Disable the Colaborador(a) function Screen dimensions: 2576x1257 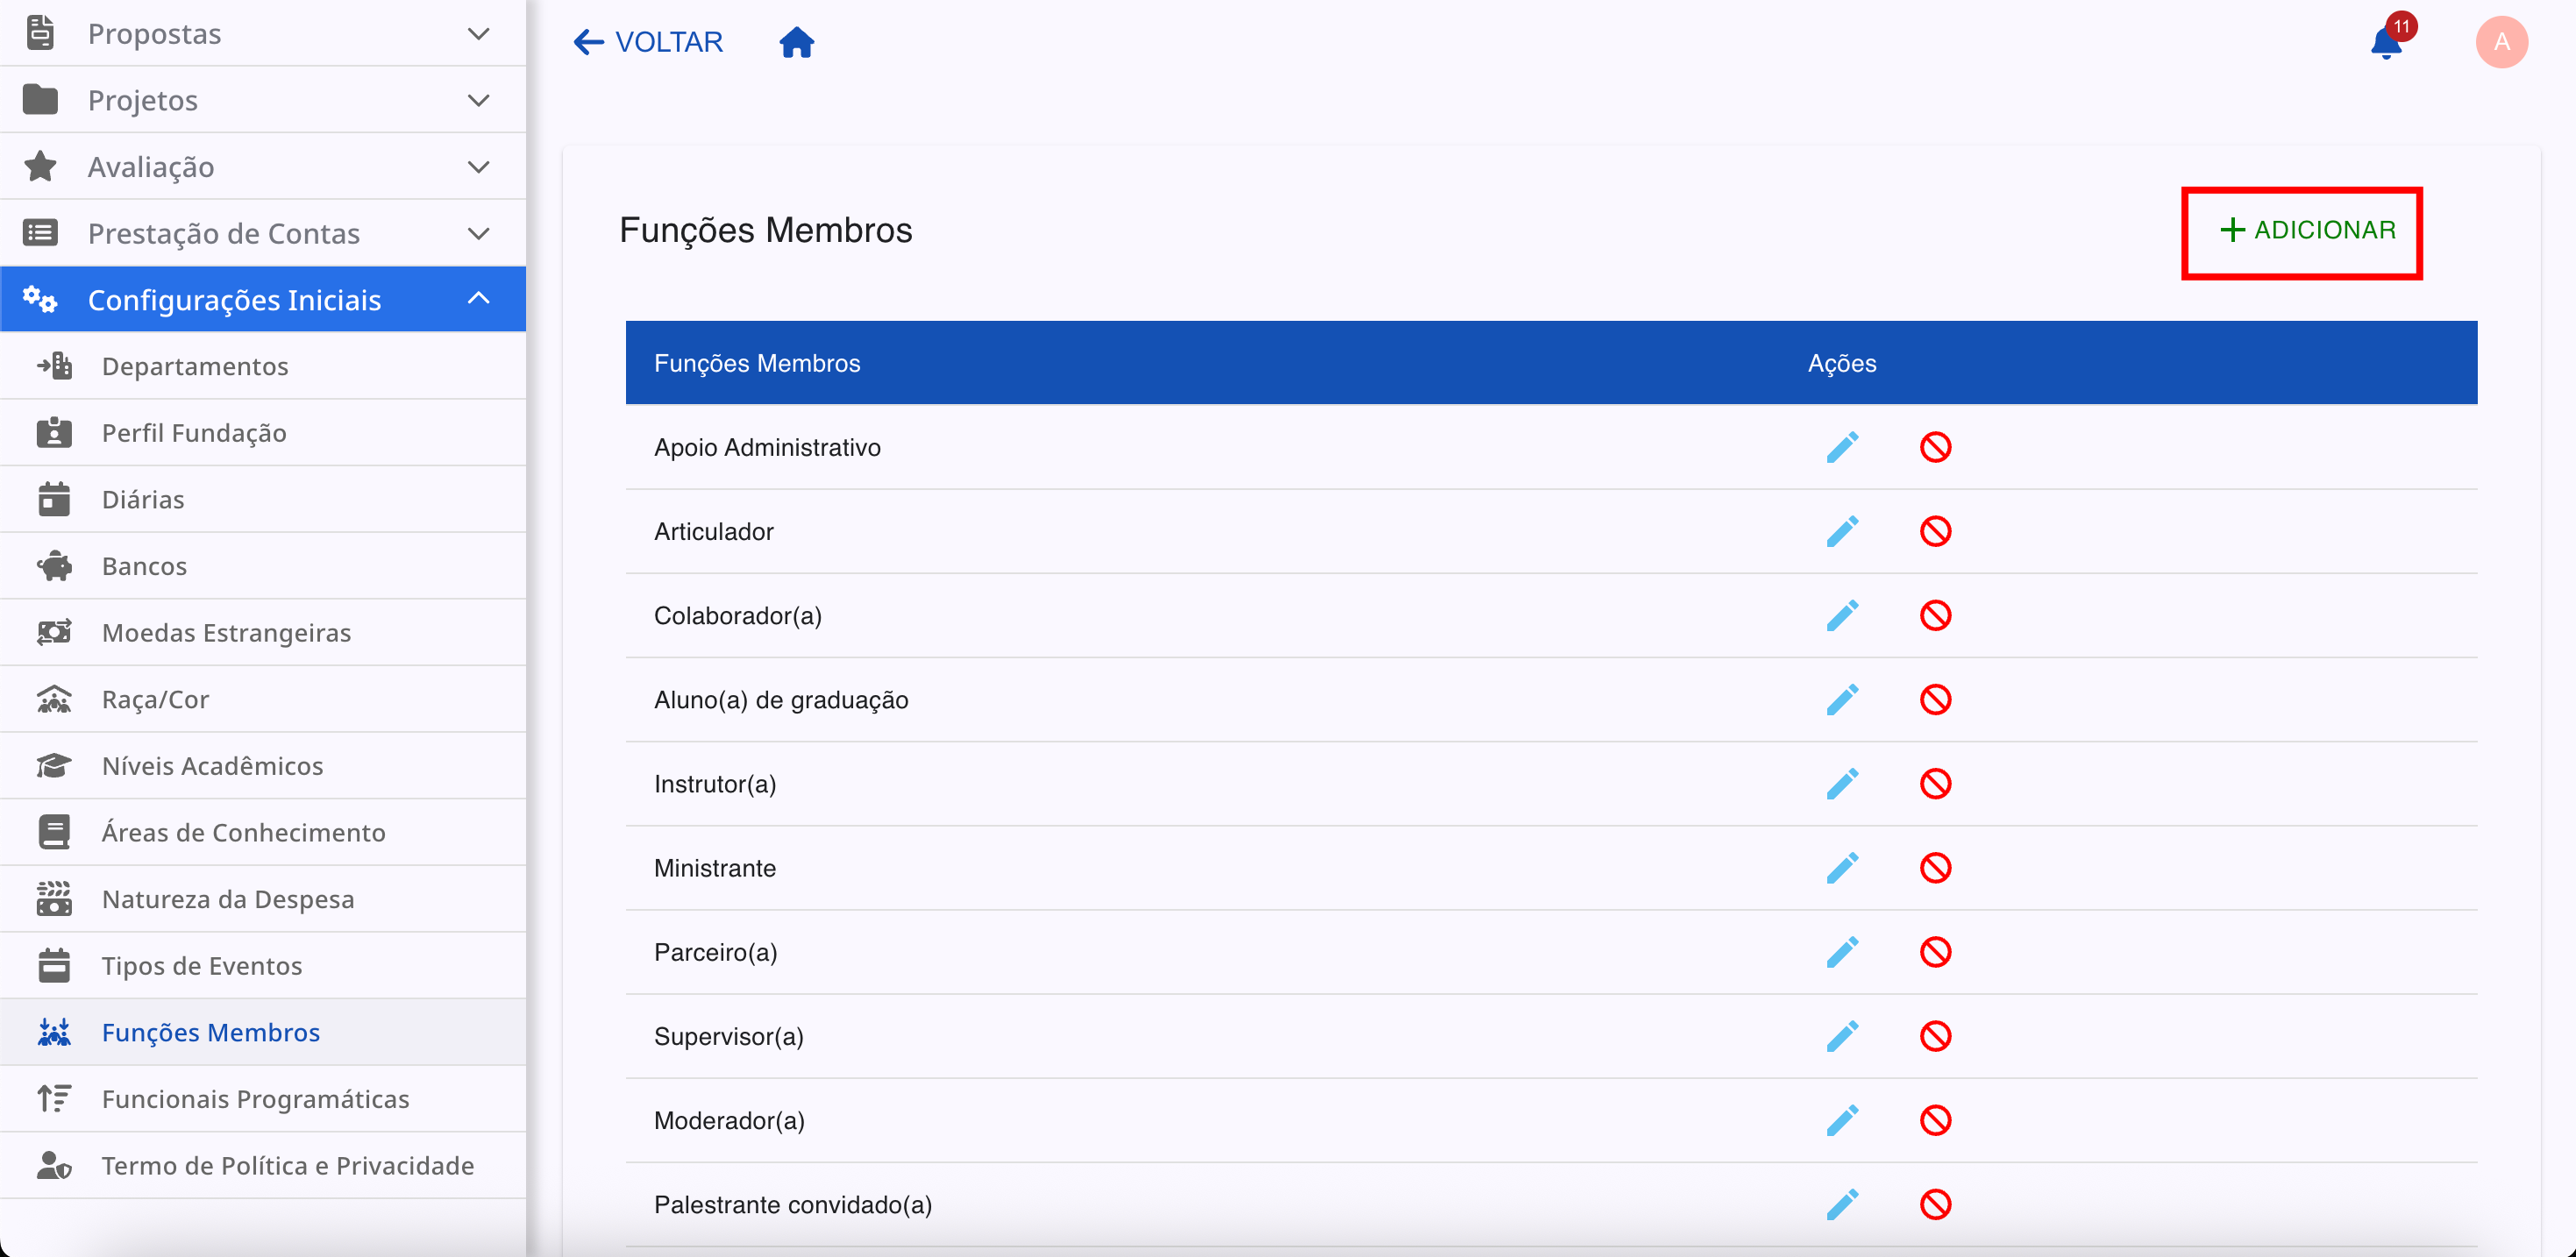(1935, 615)
